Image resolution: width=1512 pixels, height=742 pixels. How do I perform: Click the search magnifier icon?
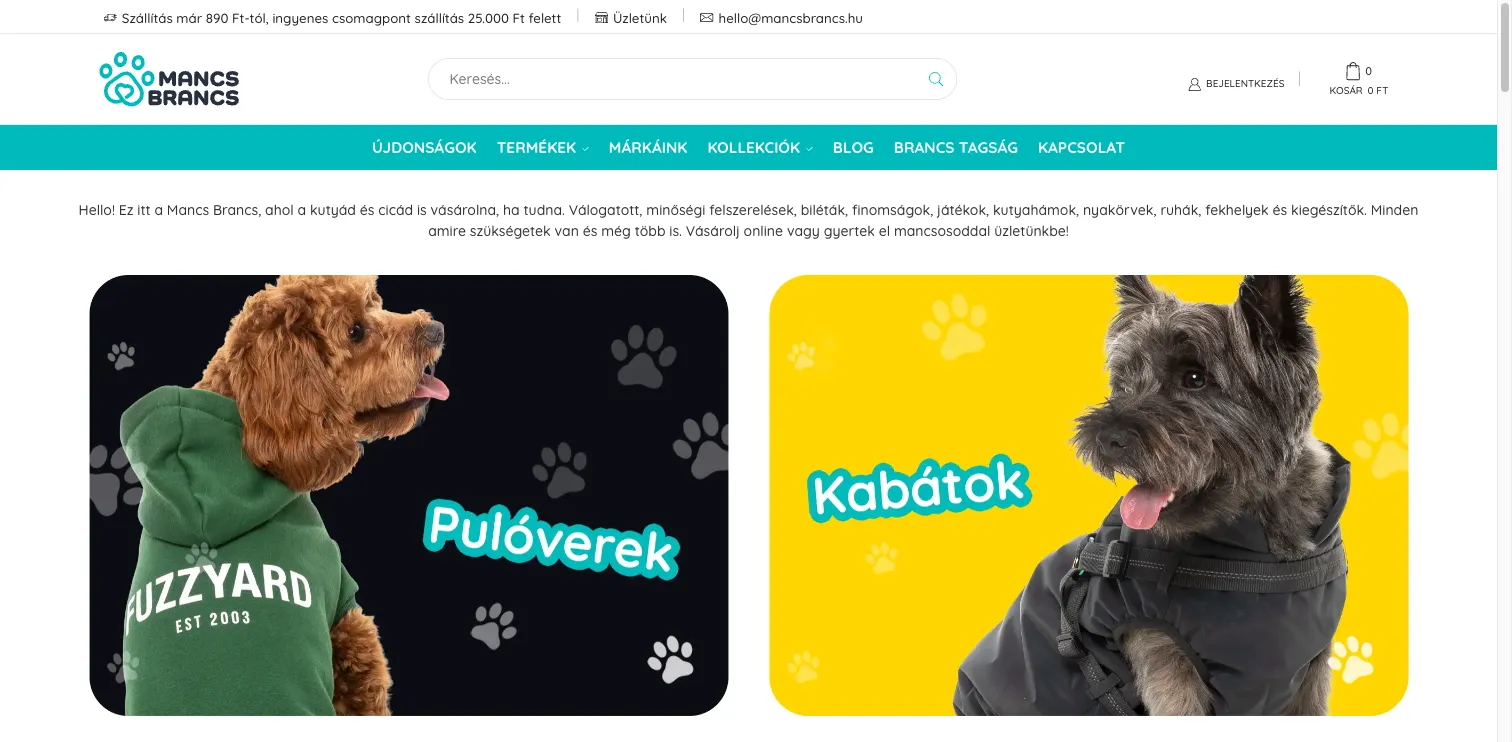(x=935, y=79)
